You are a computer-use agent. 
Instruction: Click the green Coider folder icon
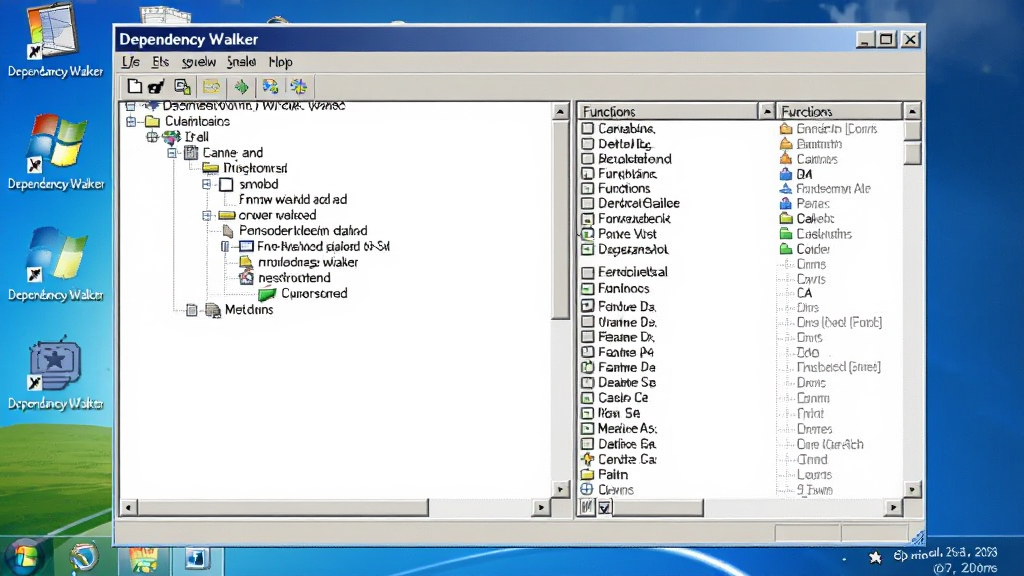coord(786,249)
